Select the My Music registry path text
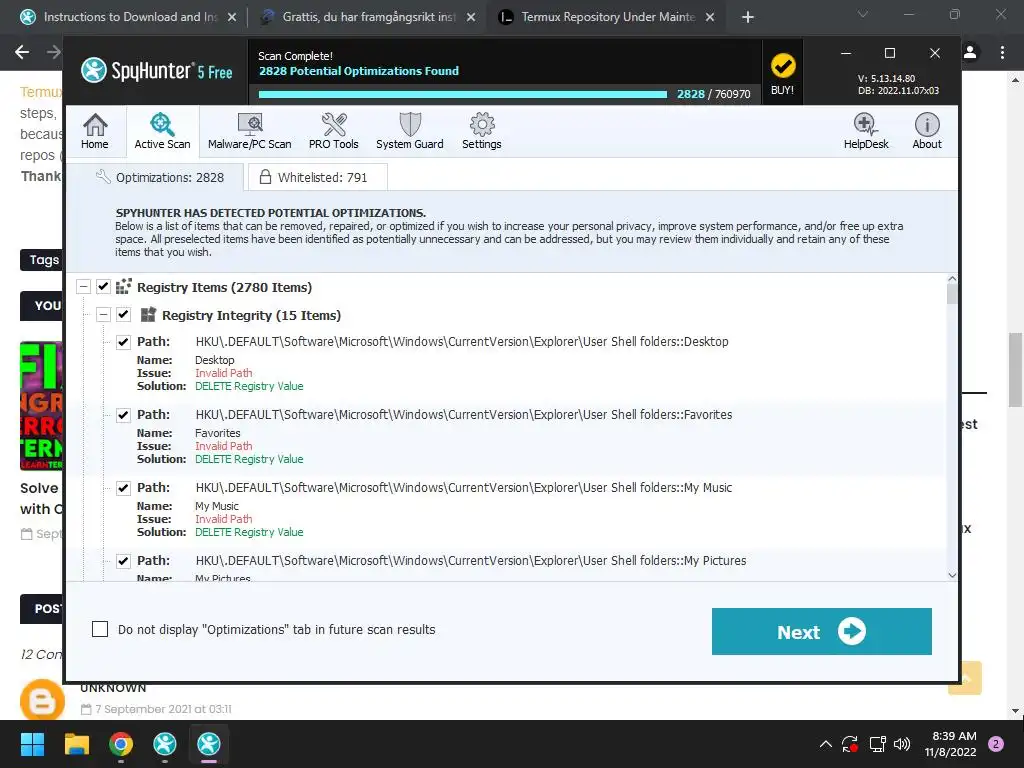The height and width of the screenshot is (768, 1024). coord(464,488)
